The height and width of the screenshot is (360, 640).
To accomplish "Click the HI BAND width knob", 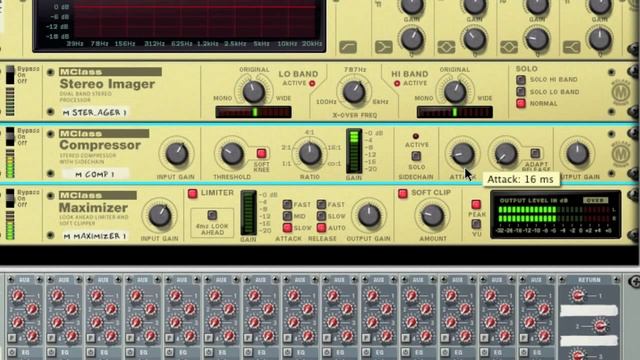I will click(x=455, y=91).
